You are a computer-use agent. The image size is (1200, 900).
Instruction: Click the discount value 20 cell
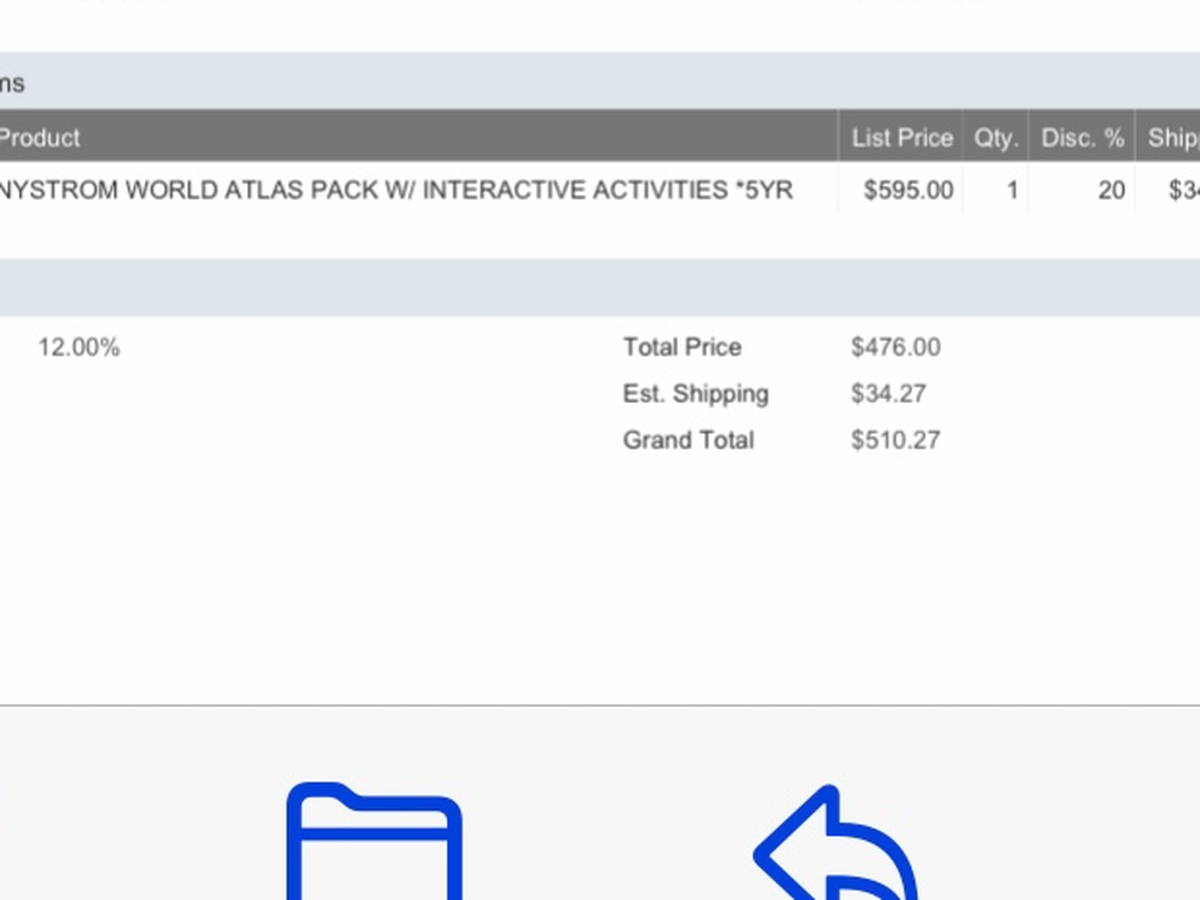[1111, 190]
